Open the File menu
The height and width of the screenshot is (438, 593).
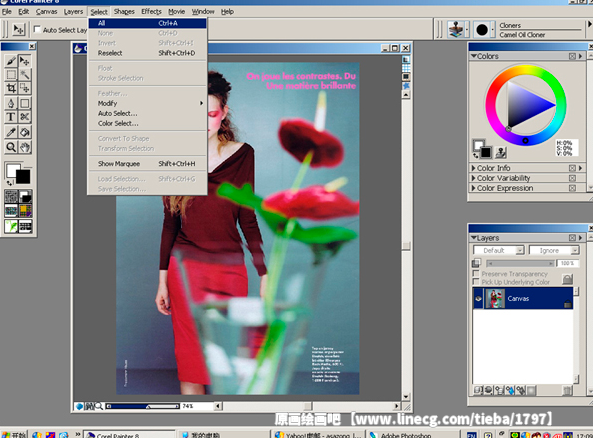coord(6,12)
